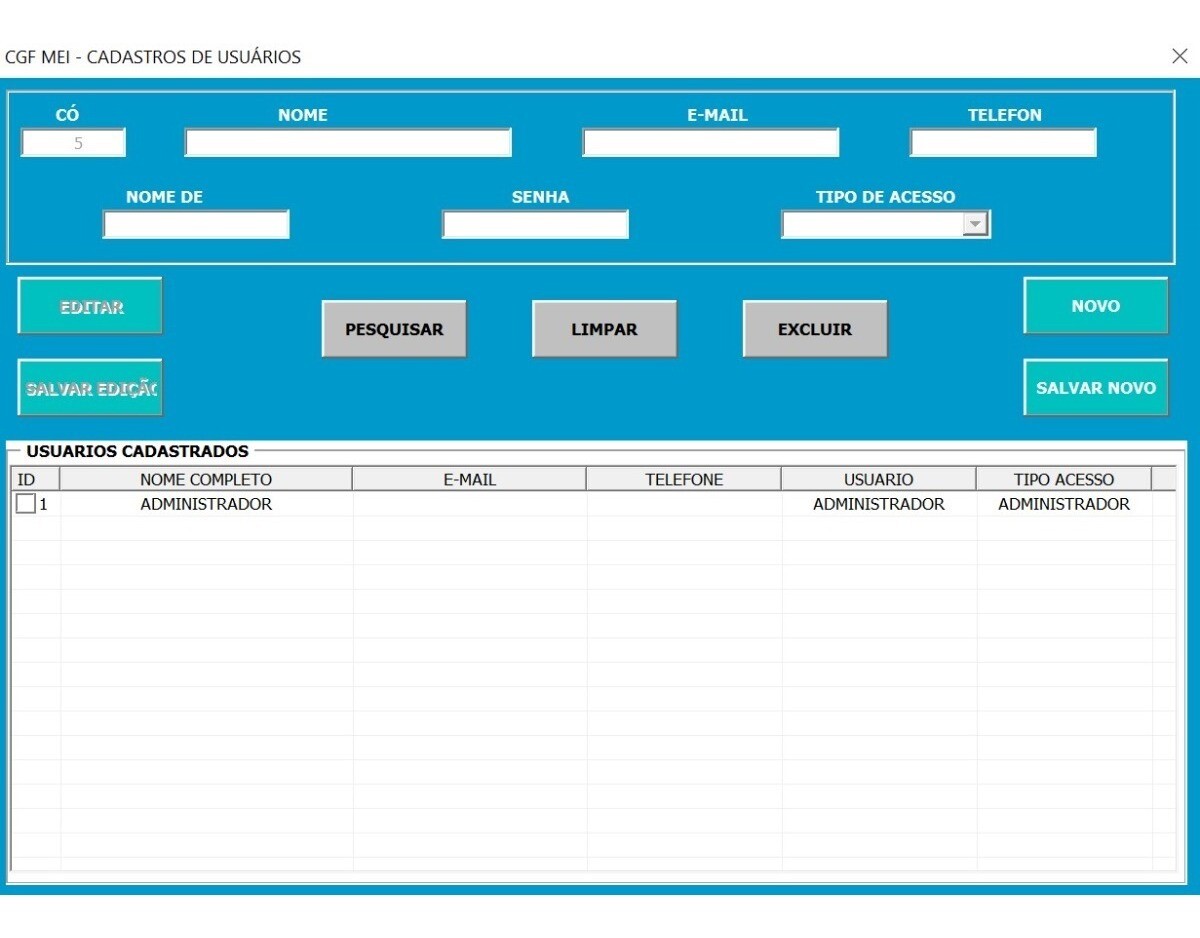Click the TELEFONE column header
The image size is (1200, 938).
point(684,479)
